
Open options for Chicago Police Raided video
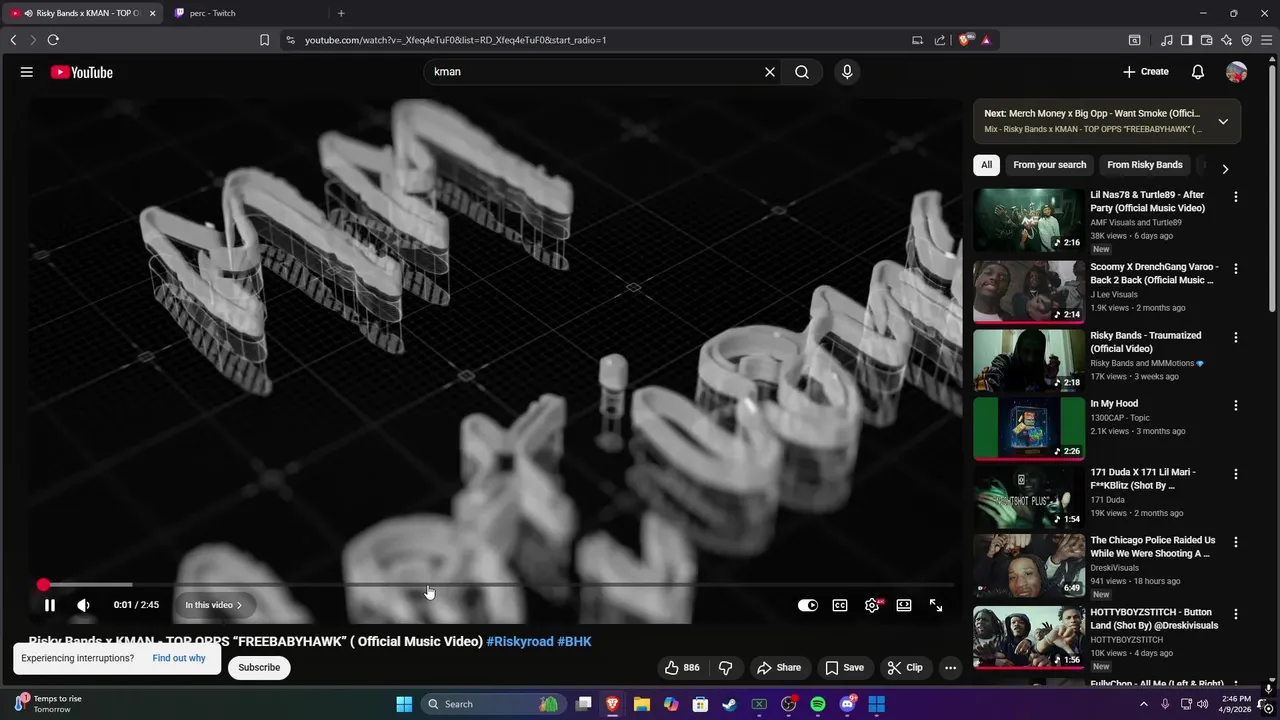[1236, 542]
